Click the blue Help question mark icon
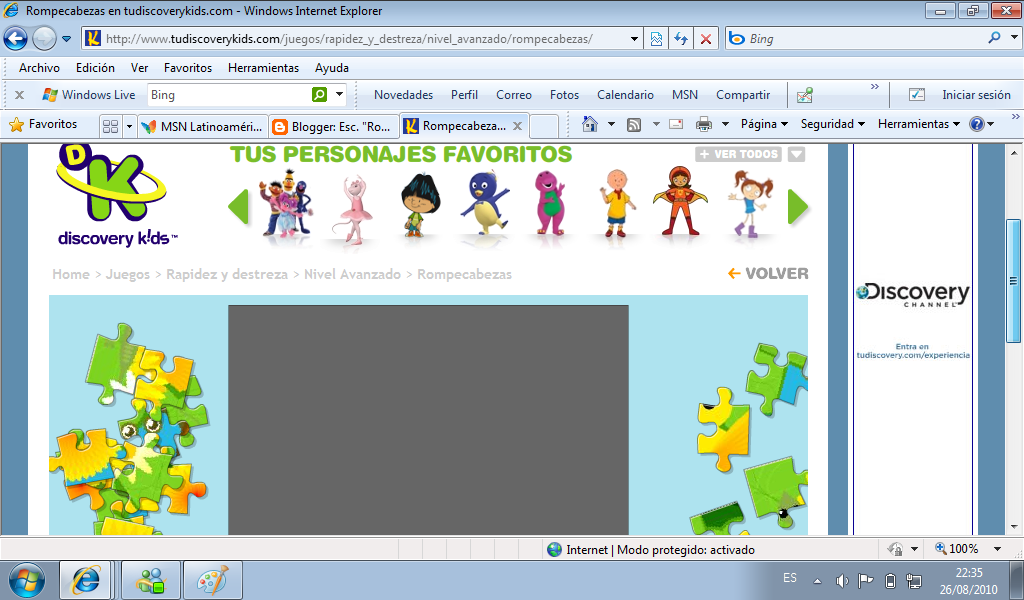The image size is (1024, 600). tap(977, 124)
